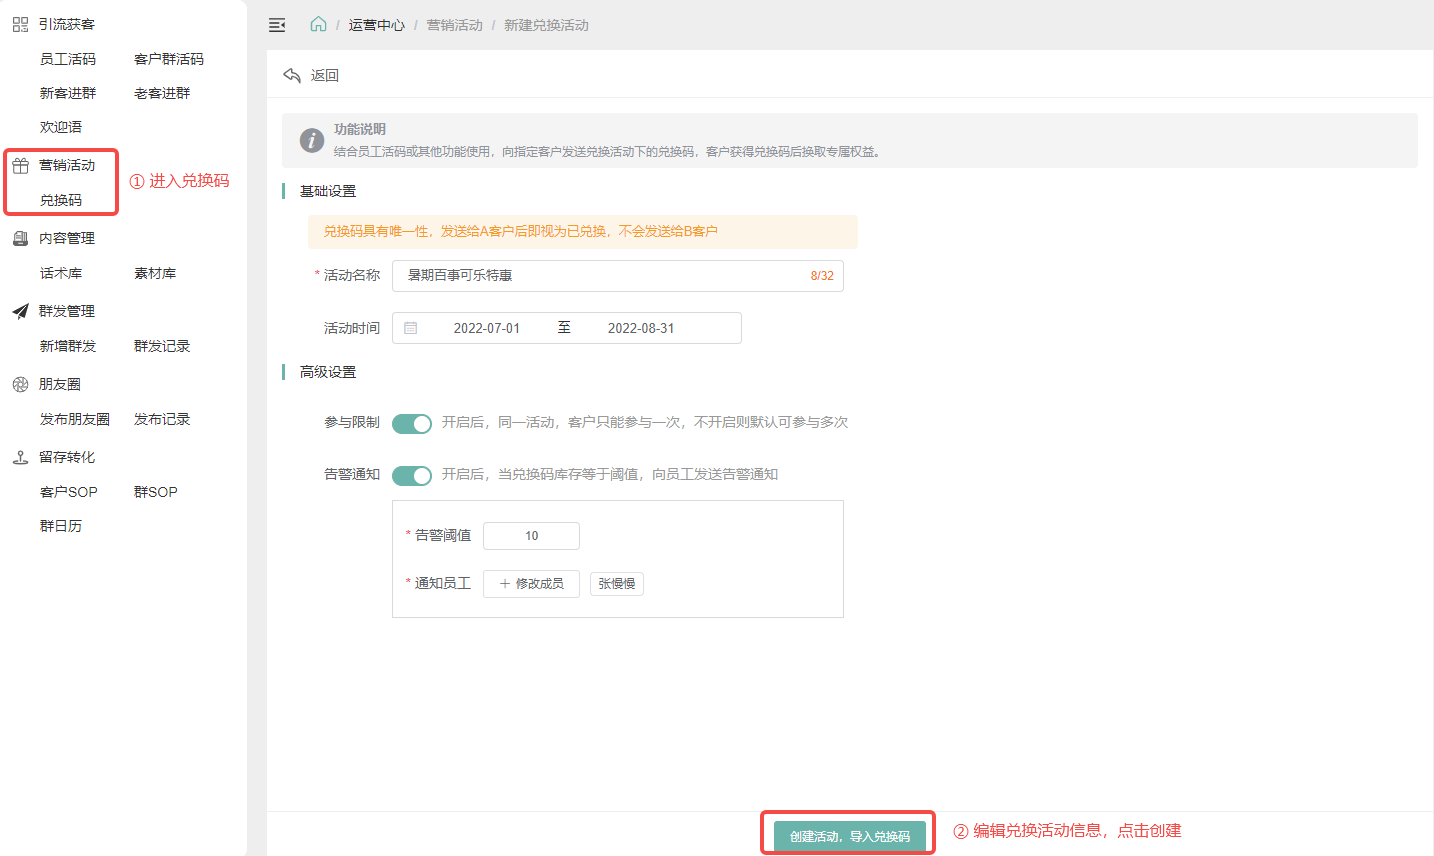
Task: Click the 群发管理 paper plane icon
Action: click(x=20, y=311)
